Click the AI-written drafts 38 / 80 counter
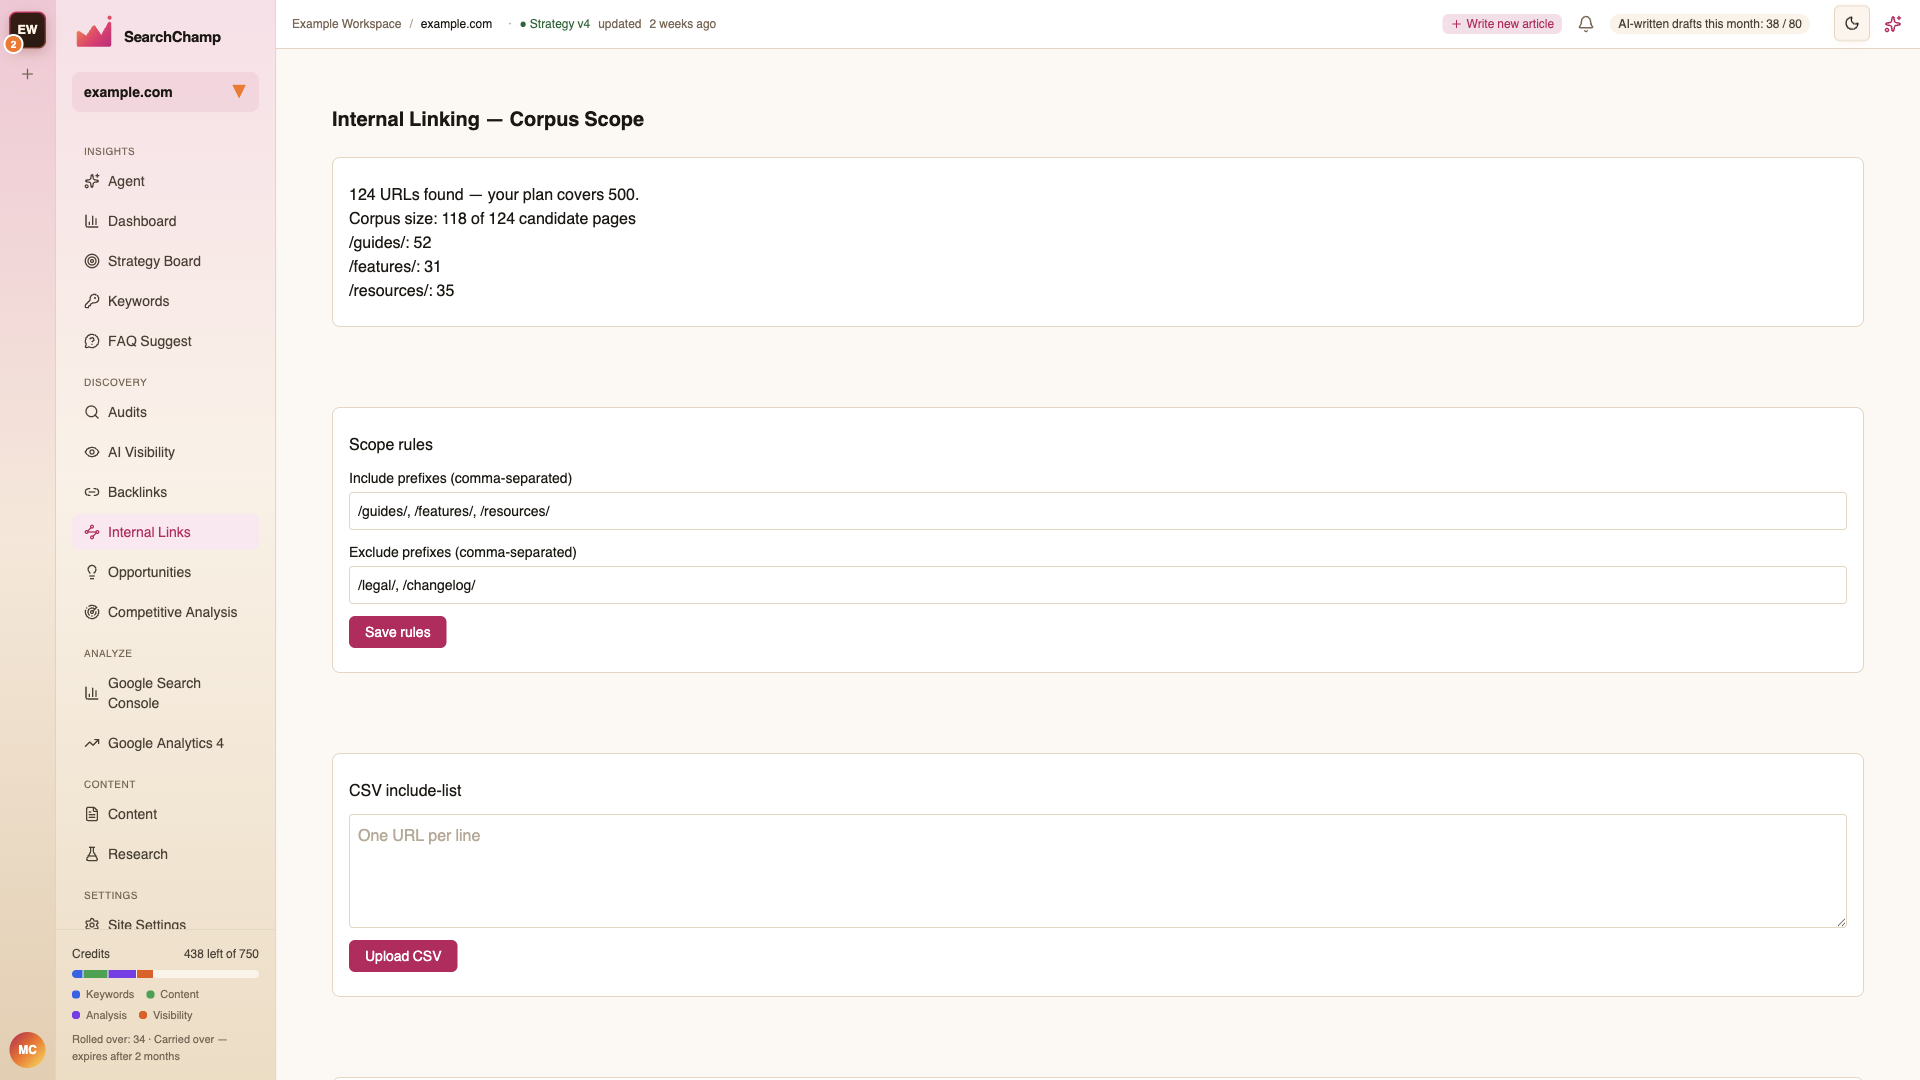Screen dimensions: 1920x1080 pyautogui.click(x=1709, y=24)
